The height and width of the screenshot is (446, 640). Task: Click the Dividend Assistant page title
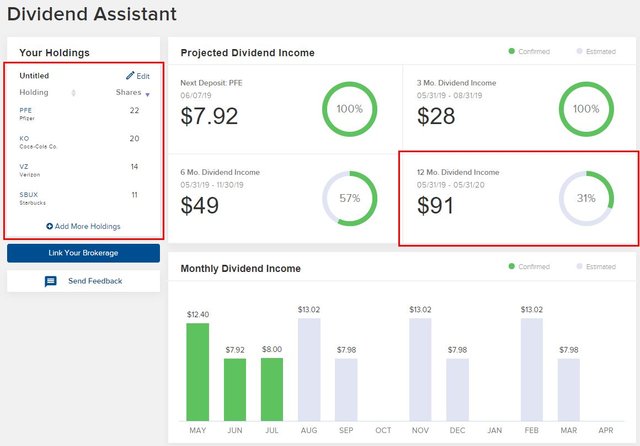(92, 14)
